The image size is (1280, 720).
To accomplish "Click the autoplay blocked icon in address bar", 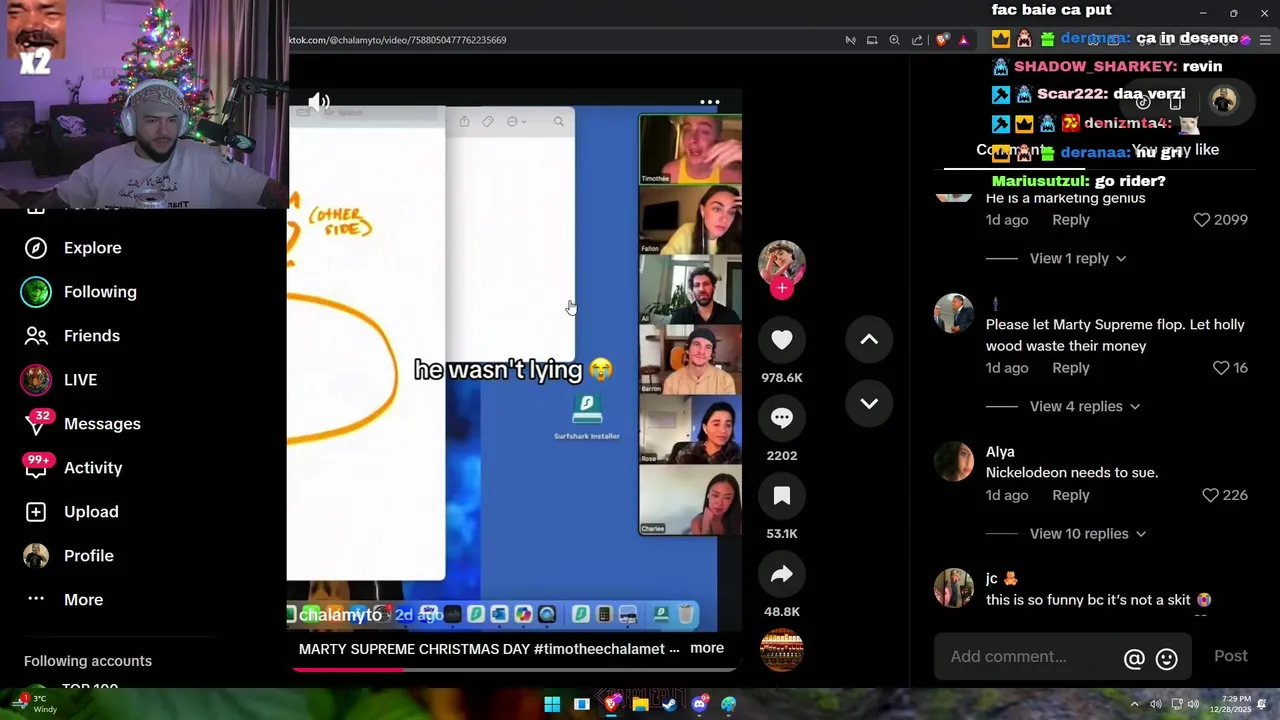I will pos(850,40).
